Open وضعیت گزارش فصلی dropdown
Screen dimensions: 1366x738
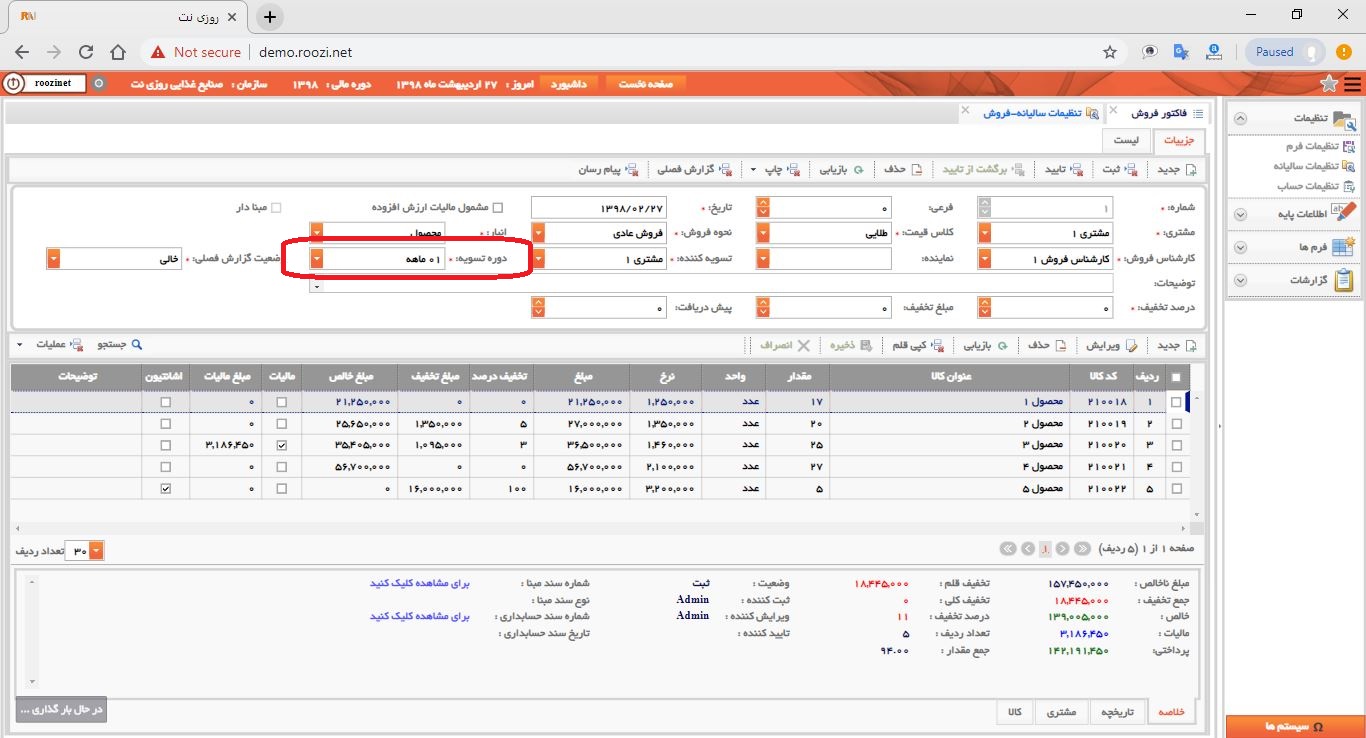(x=53, y=258)
